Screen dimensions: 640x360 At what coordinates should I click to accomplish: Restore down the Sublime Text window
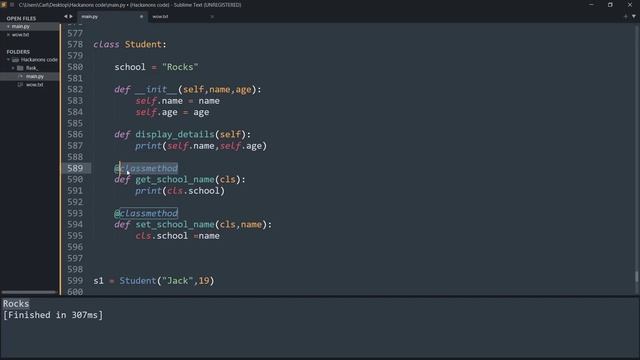tap(610, 4)
